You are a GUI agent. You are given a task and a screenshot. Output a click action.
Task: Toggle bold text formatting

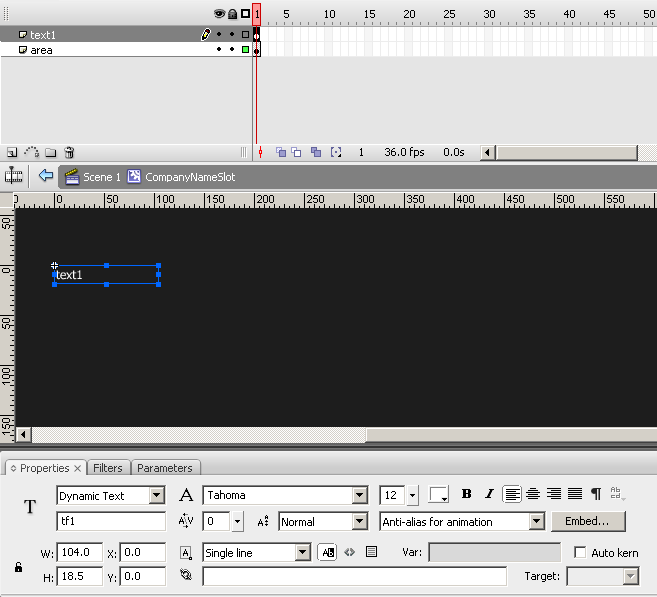tap(466, 494)
